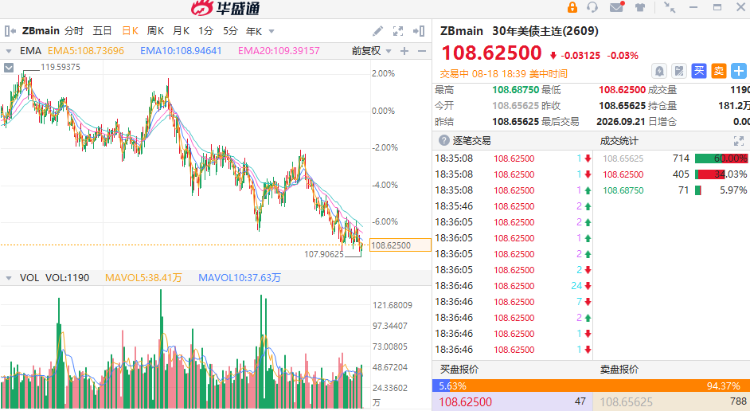The height and width of the screenshot is (411, 750).
Task: Expand the 成交统计 panel
Action: [739, 141]
